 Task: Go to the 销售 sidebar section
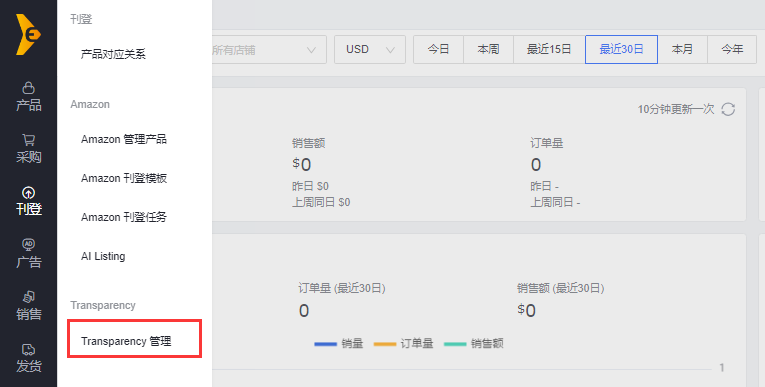pyautogui.click(x=28, y=306)
